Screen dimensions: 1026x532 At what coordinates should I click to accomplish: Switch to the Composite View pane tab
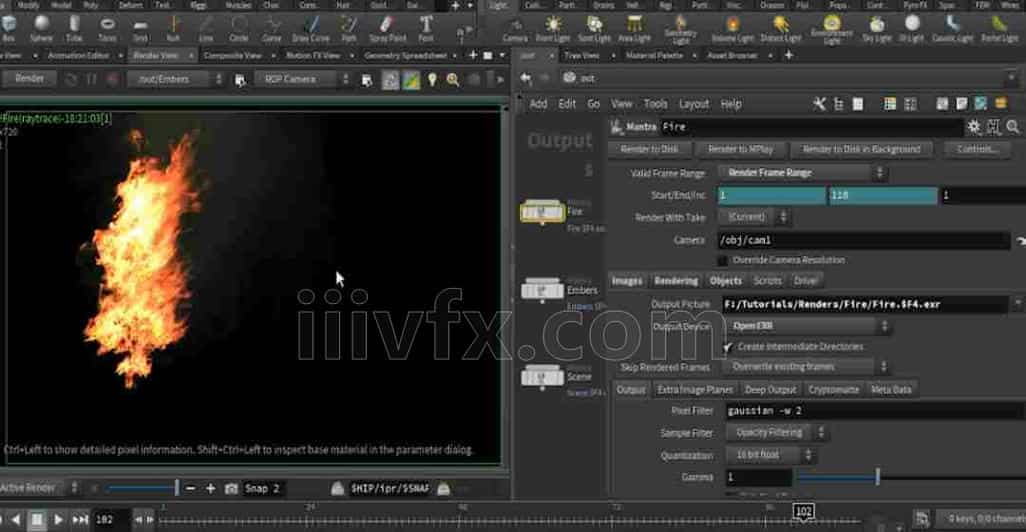point(232,56)
